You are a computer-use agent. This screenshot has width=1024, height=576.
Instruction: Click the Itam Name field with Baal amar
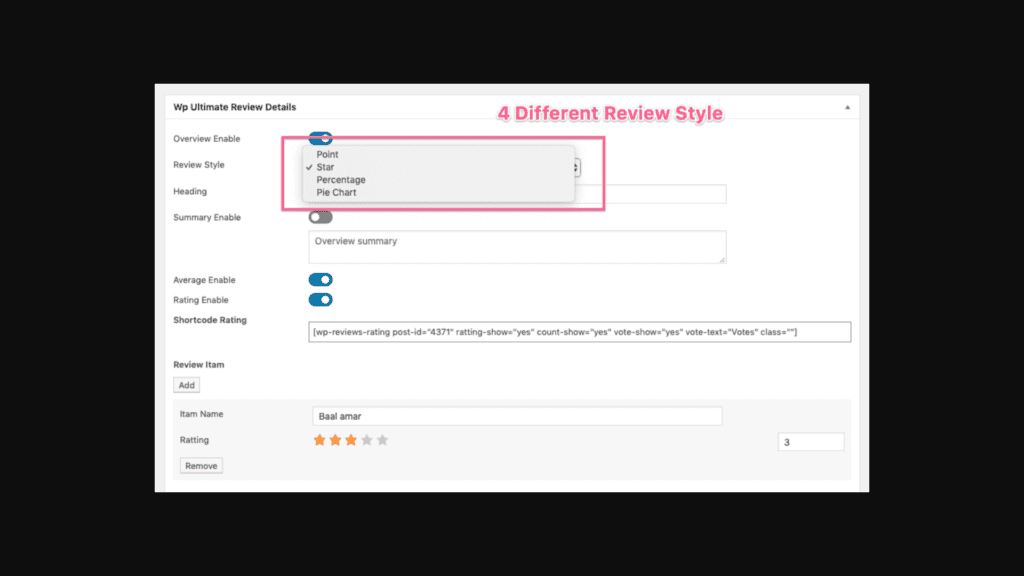517,416
